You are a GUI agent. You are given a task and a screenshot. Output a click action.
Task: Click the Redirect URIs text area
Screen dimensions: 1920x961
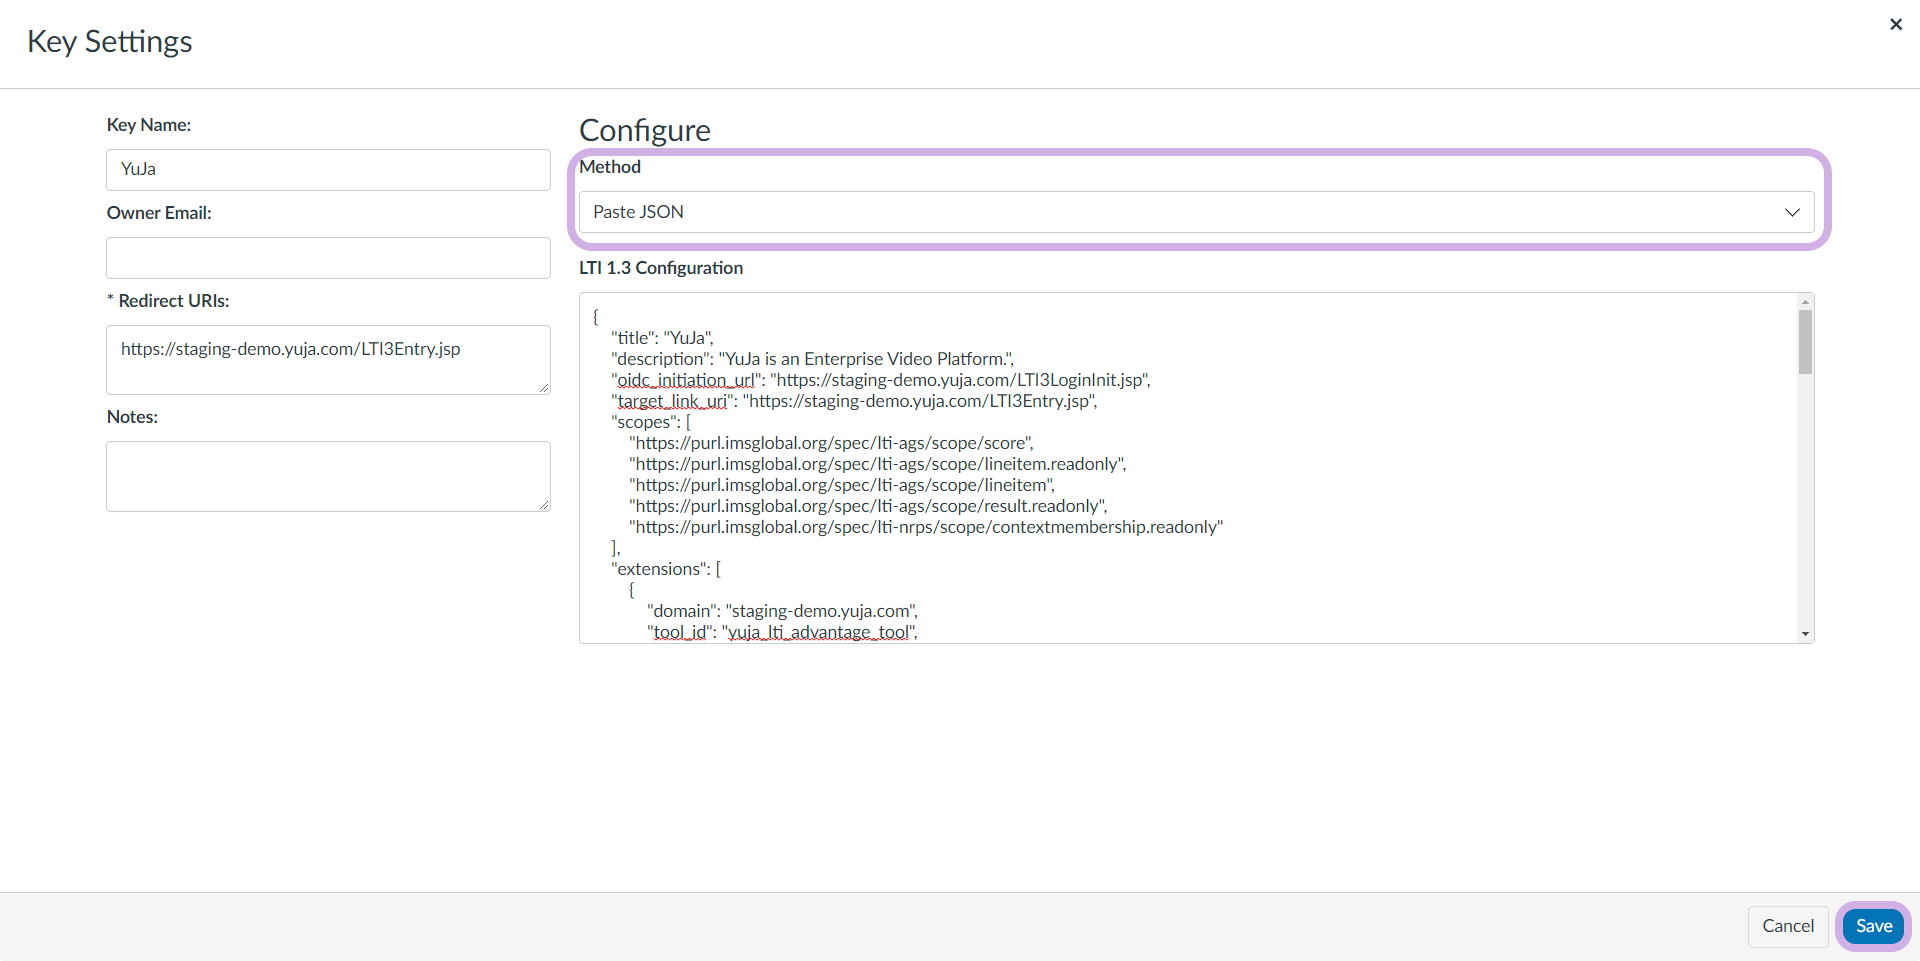tap(328, 360)
